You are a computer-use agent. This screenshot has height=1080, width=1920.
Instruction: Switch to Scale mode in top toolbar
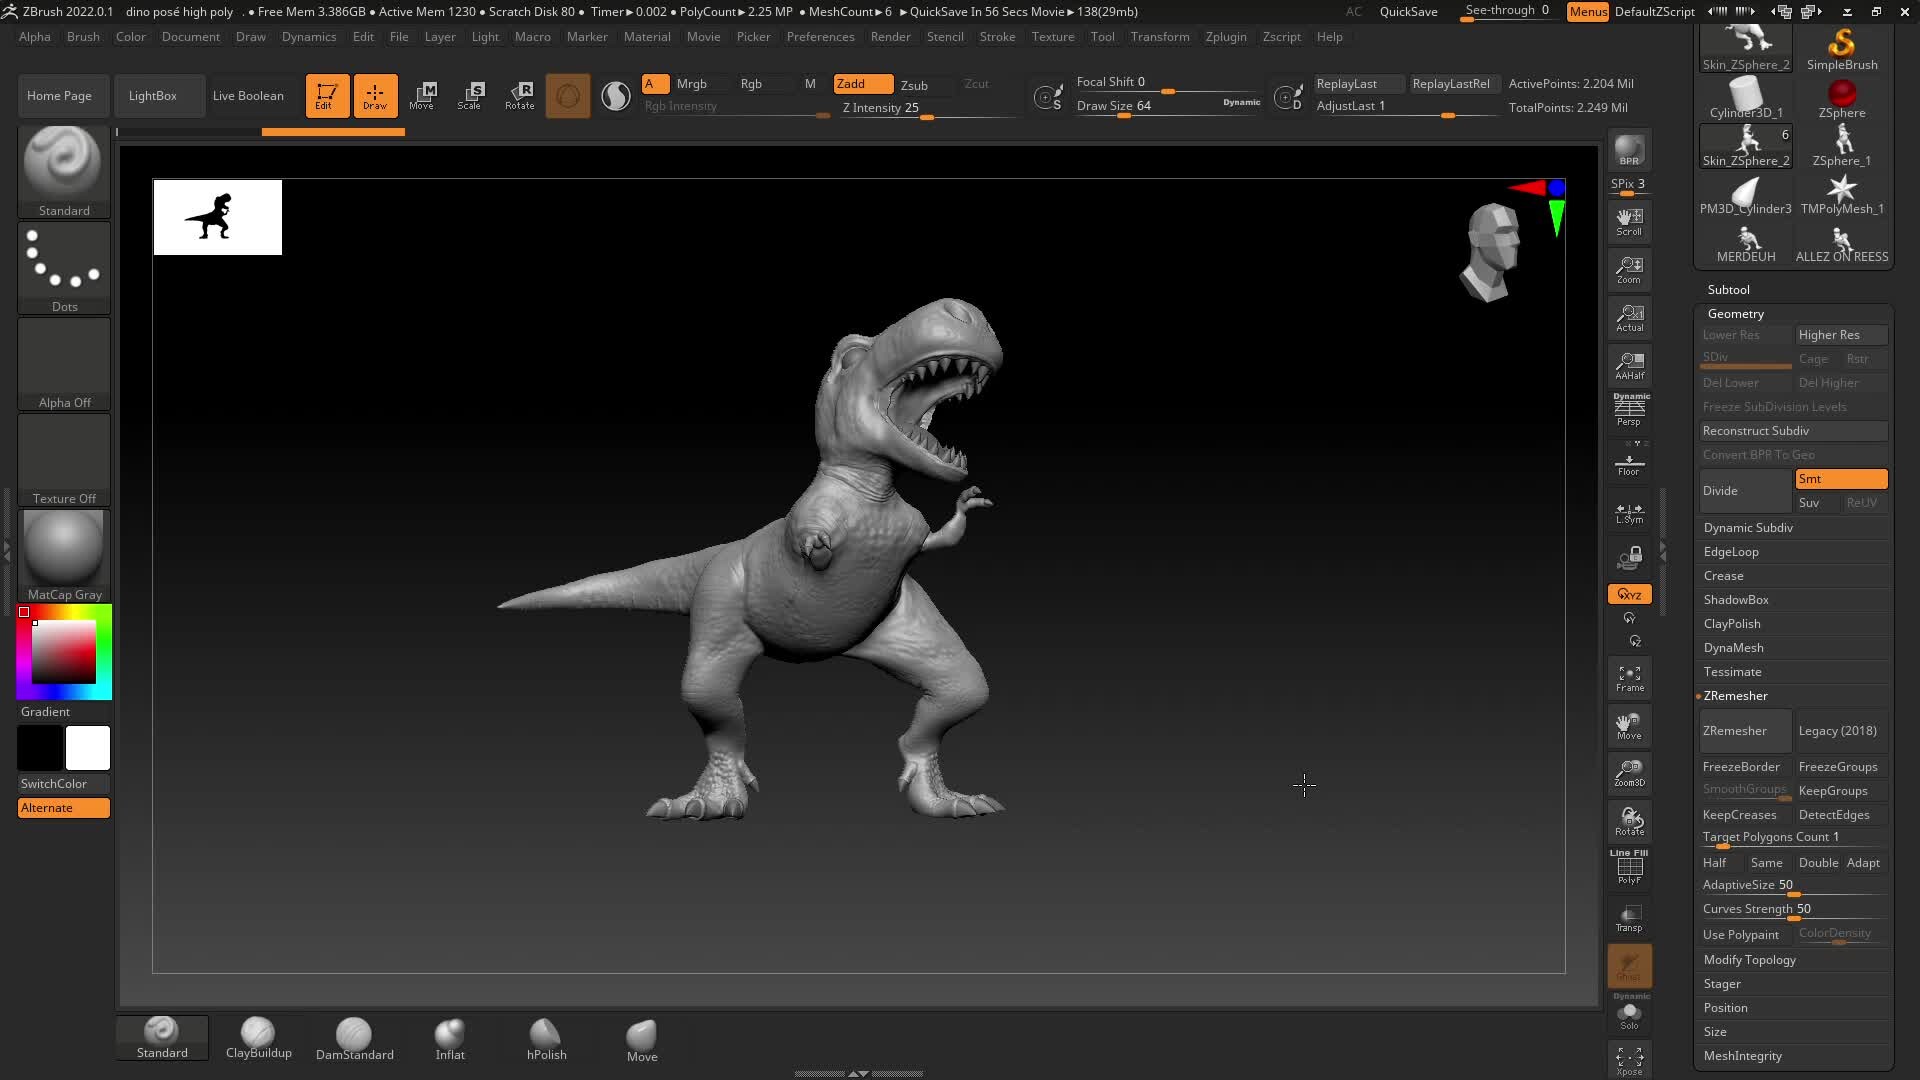tap(470, 95)
